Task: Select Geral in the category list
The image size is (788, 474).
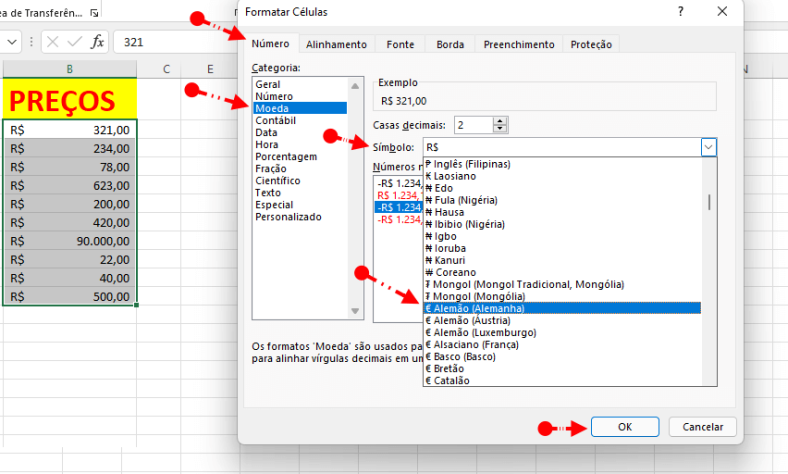Action: [x=300, y=84]
